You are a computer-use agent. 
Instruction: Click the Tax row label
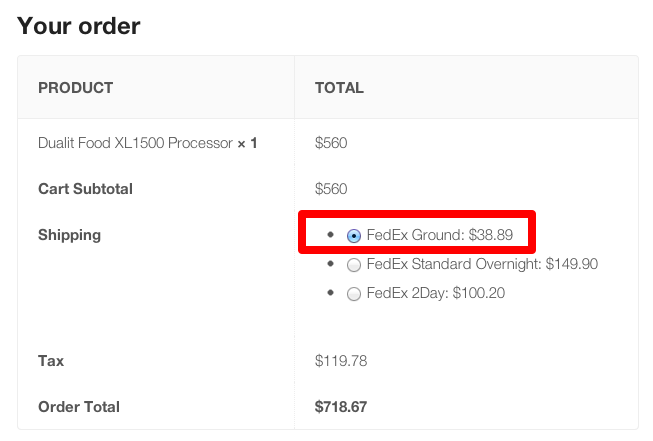coord(51,359)
